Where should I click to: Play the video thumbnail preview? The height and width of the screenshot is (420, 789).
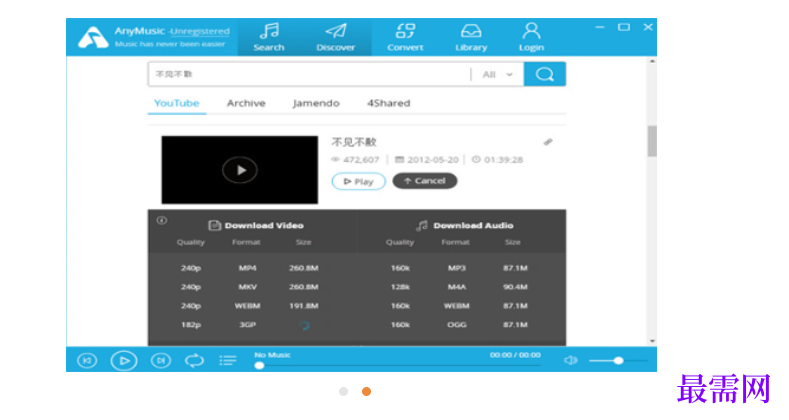pos(240,170)
